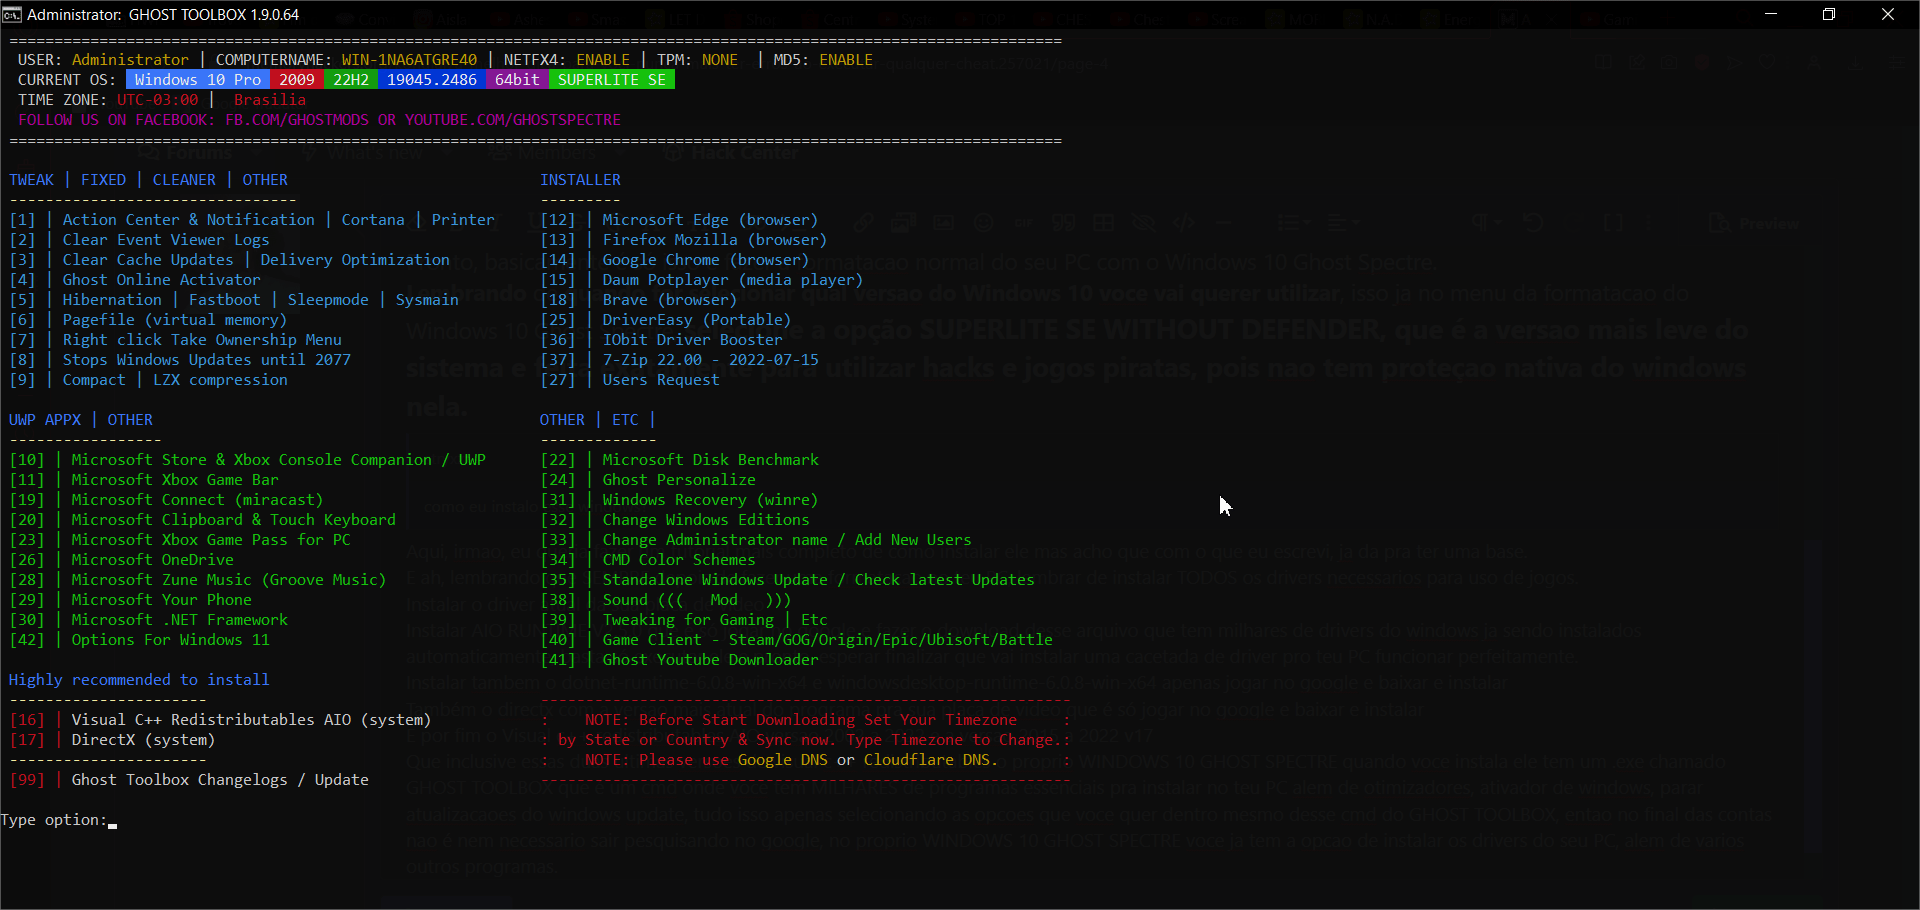Click 'Pagefile (virtual memory)' entry
Image resolution: width=1920 pixels, height=910 pixels.
click(x=175, y=320)
